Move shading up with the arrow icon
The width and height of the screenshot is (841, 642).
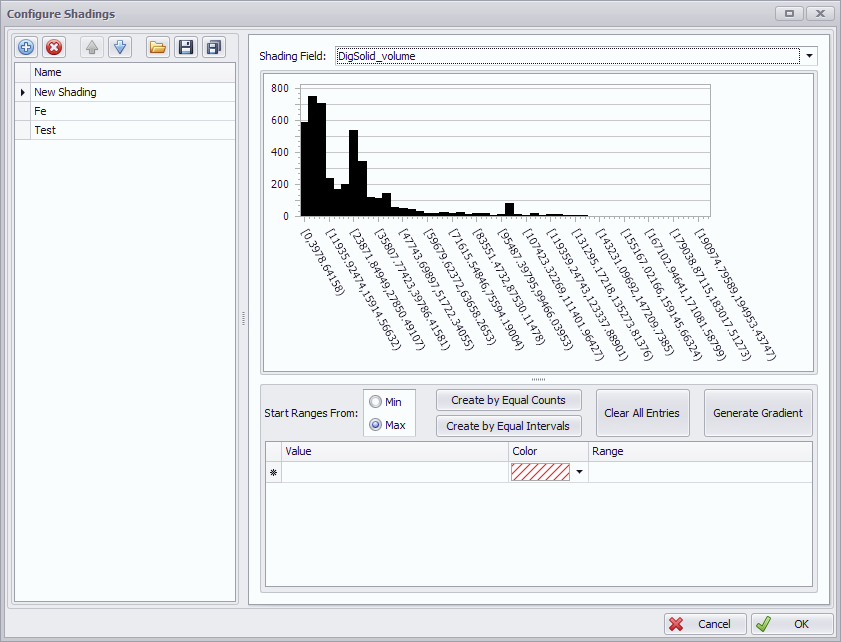click(x=92, y=47)
